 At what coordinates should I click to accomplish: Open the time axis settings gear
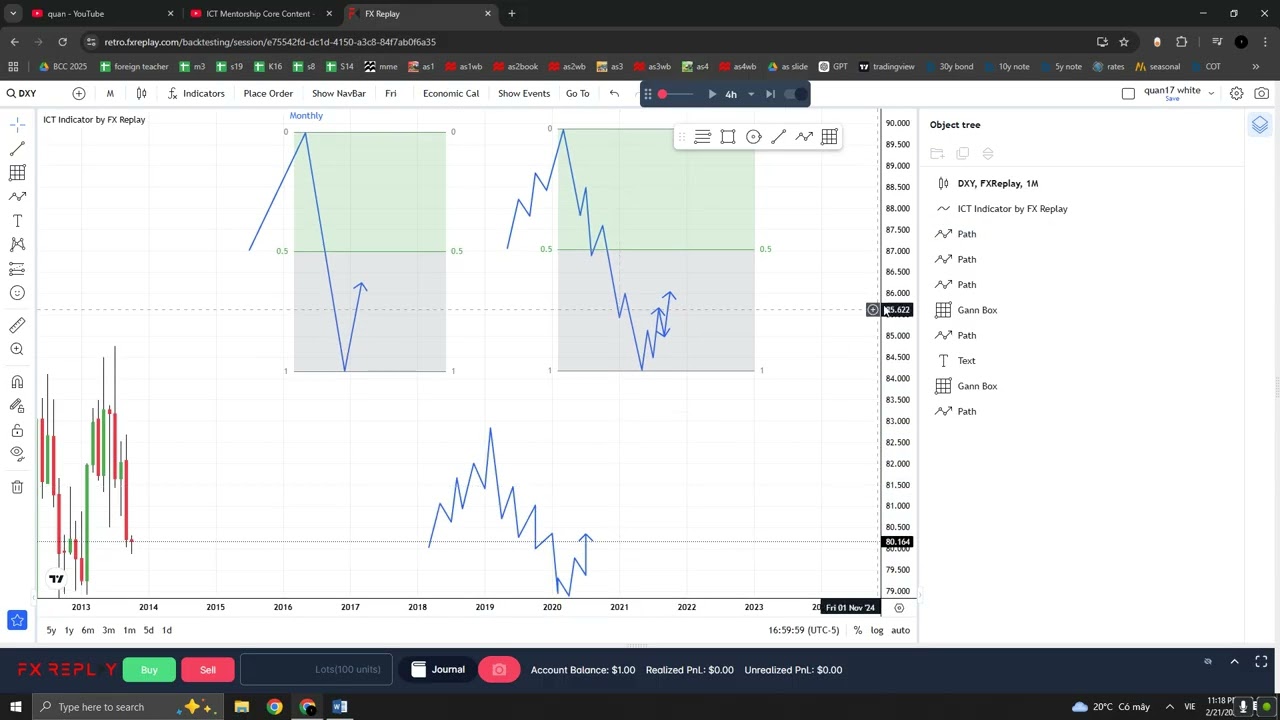pyautogui.click(x=899, y=608)
